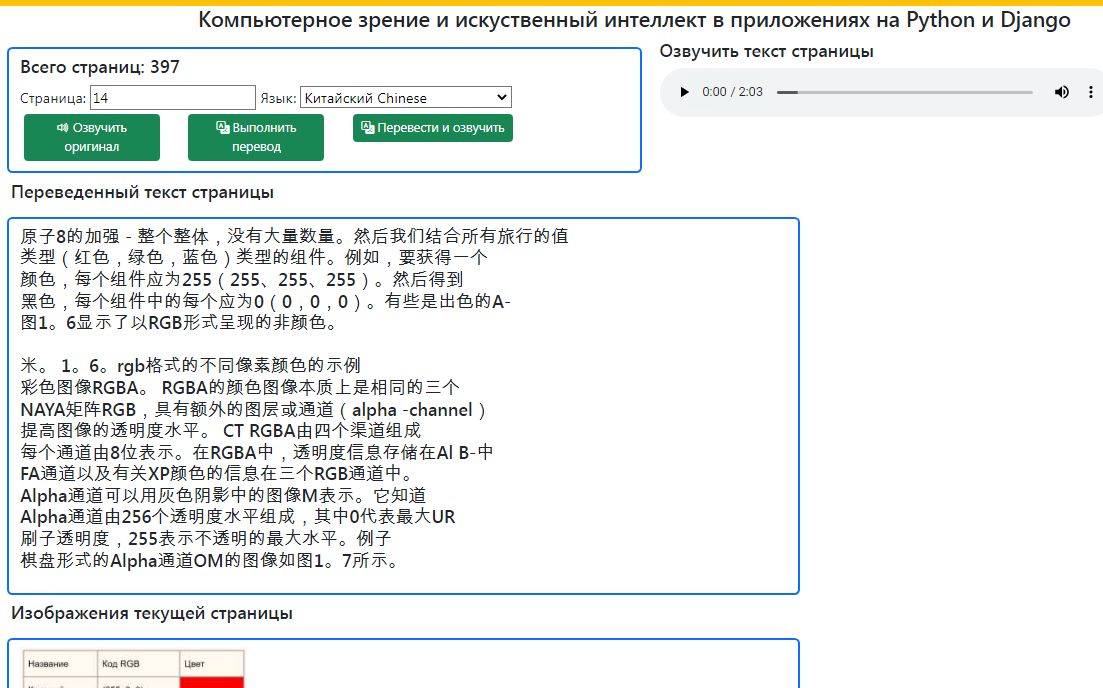Click the Всего страниц: 397 label
The height and width of the screenshot is (688, 1103).
click(x=100, y=67)
